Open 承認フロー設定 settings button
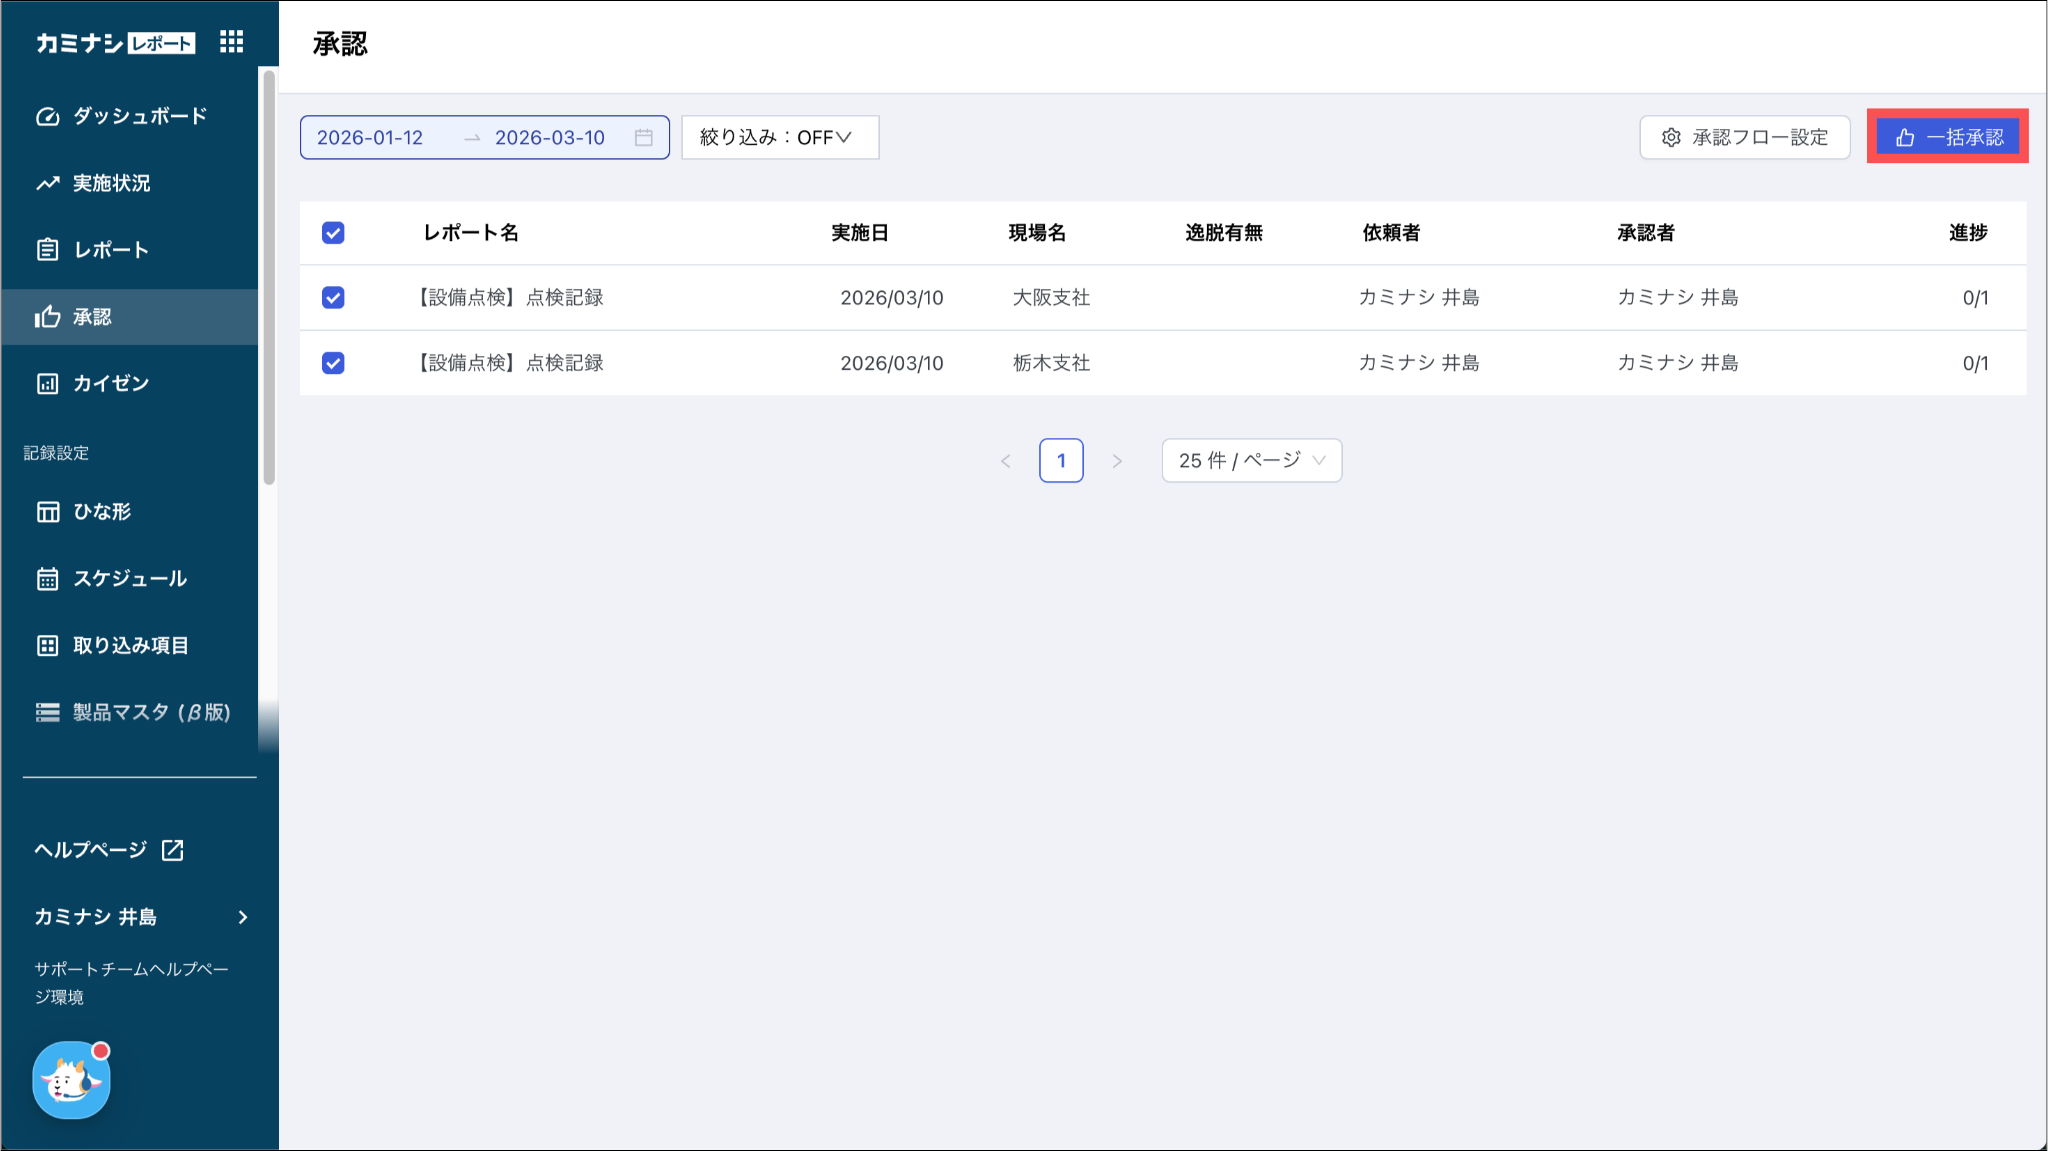The width and height of the screenshot is (2048, 1151). pyautogui.click(x=1744, y=137)
